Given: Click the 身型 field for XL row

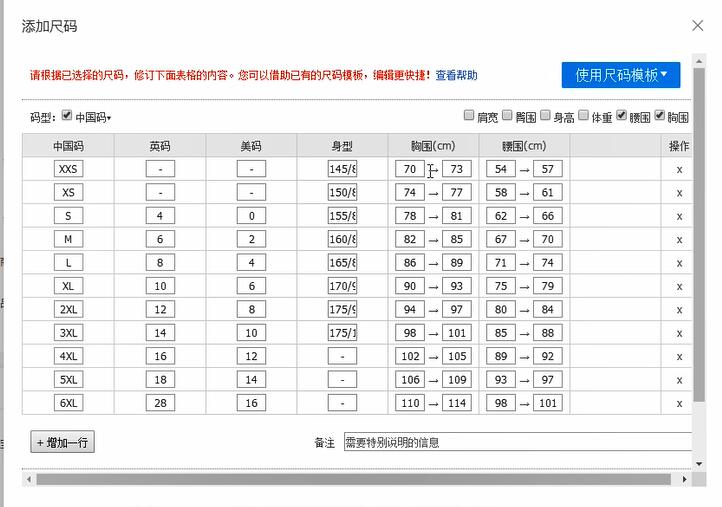Looking at the screenshot, I should (342, 286).
